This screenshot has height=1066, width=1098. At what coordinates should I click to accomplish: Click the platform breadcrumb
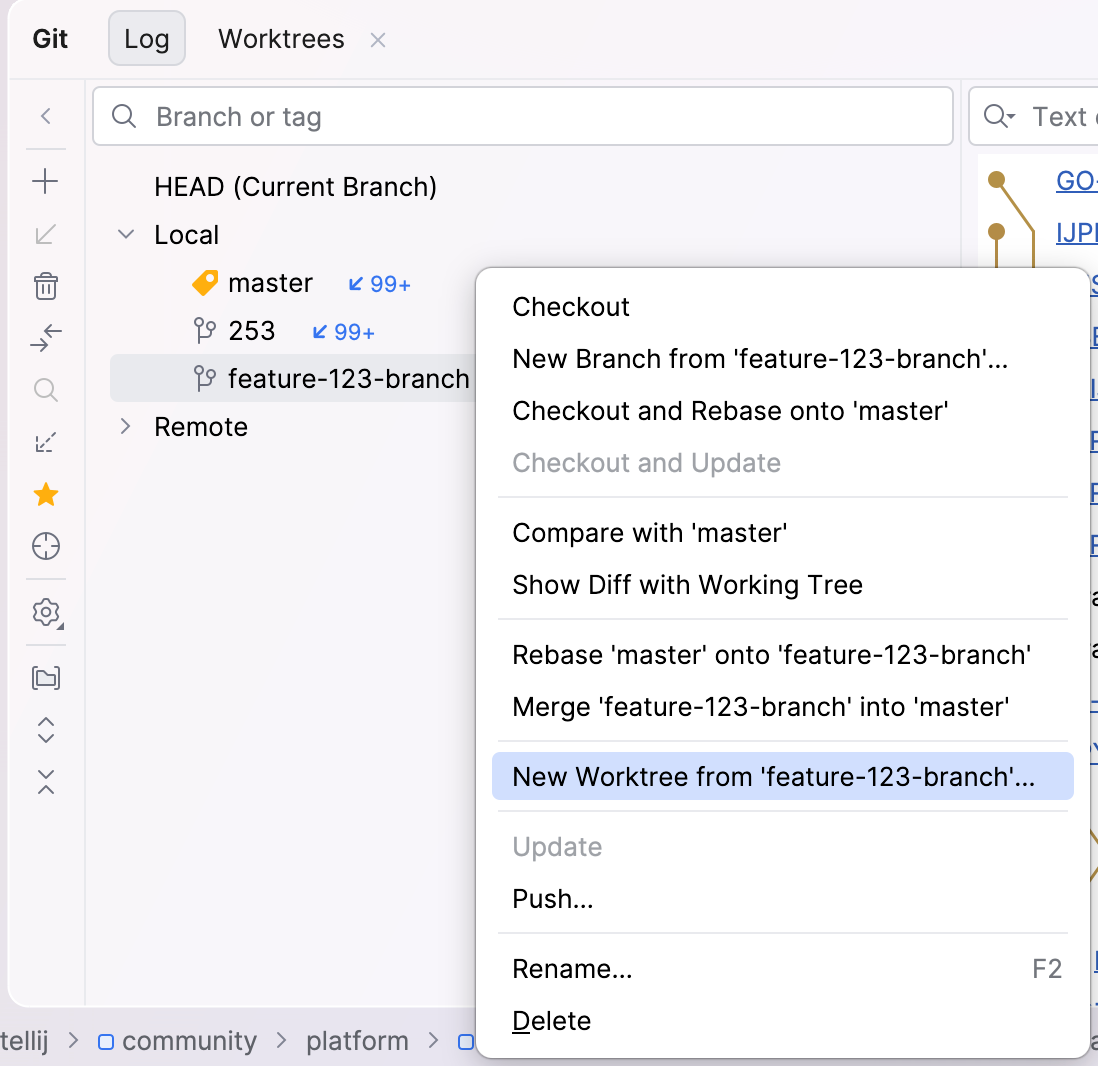coord(357,1041)
